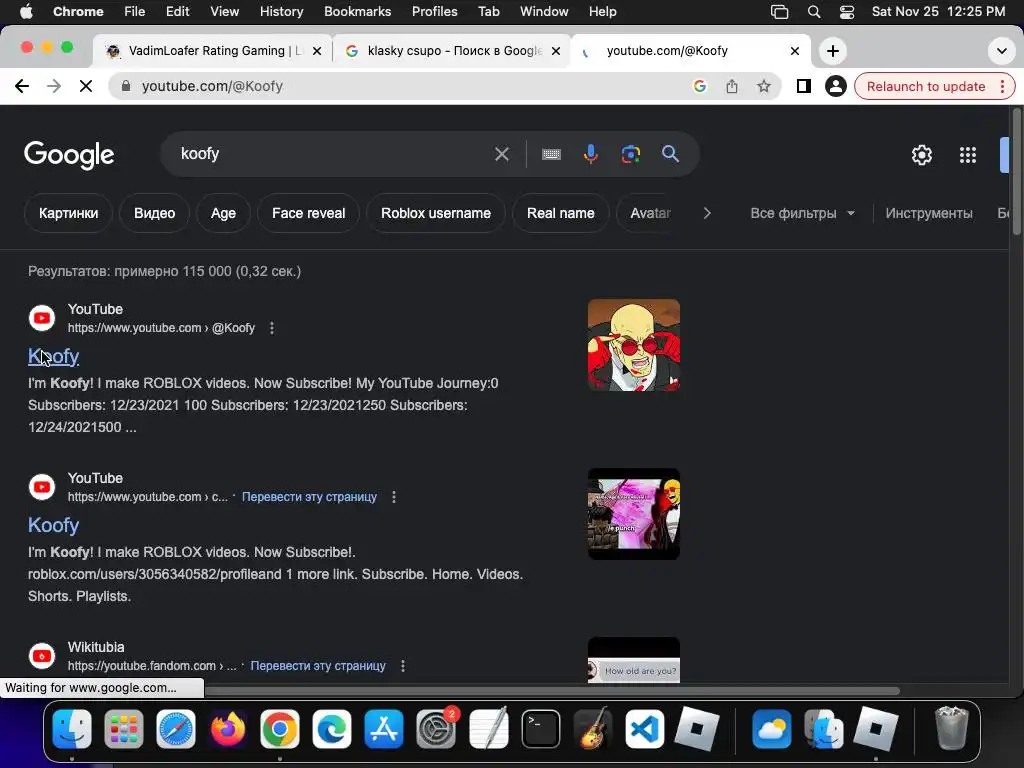Click the Google icon in the address bar

point(699,86)
